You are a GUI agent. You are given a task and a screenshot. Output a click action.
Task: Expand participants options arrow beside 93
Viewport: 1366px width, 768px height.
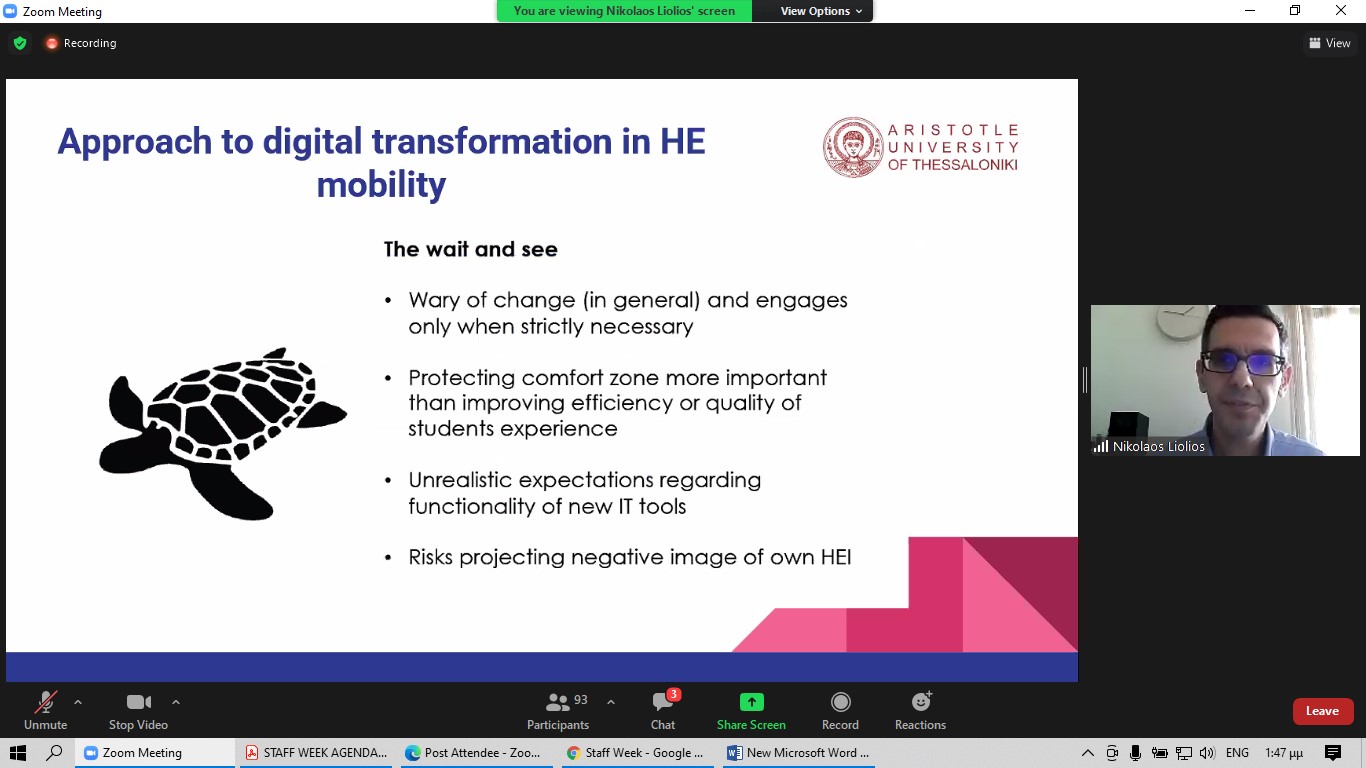[611, 702]
